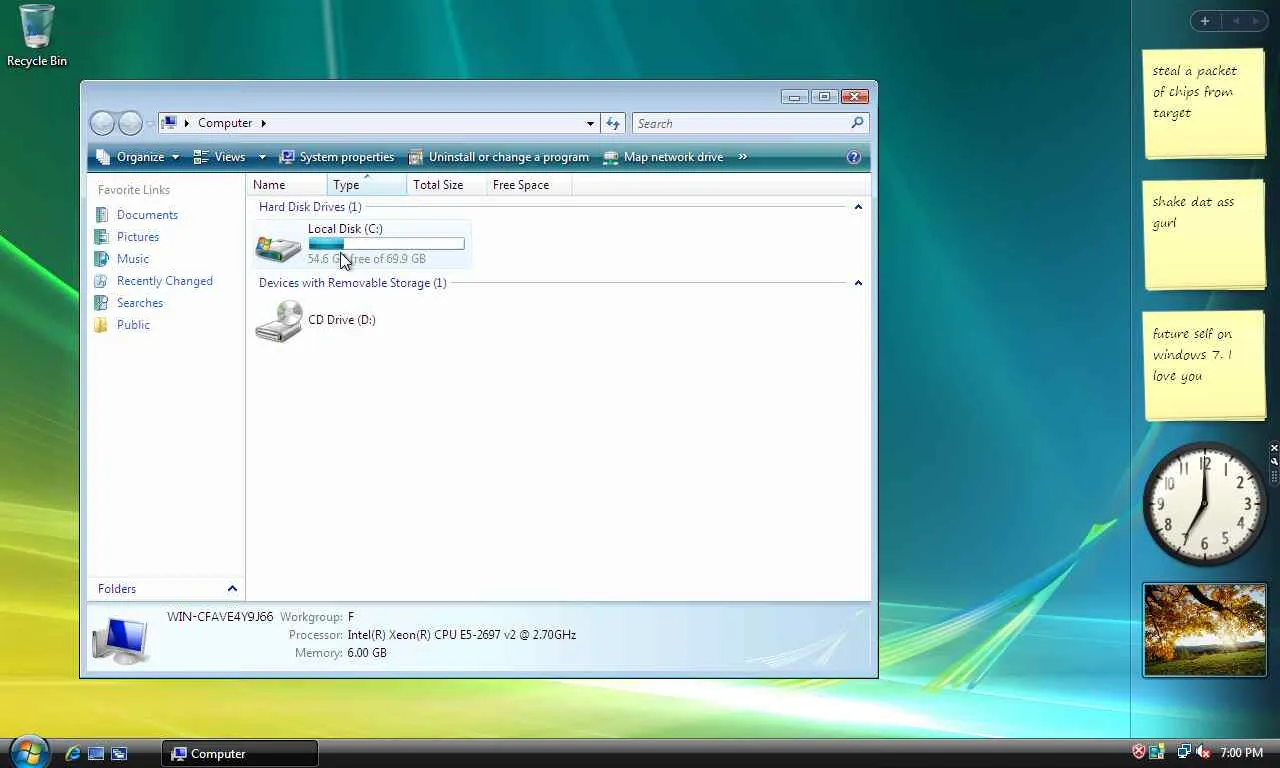This screenshot has height=768, width=1280.
Task: Select the CD Drive (D:) icon
Action: click(278, 321)
